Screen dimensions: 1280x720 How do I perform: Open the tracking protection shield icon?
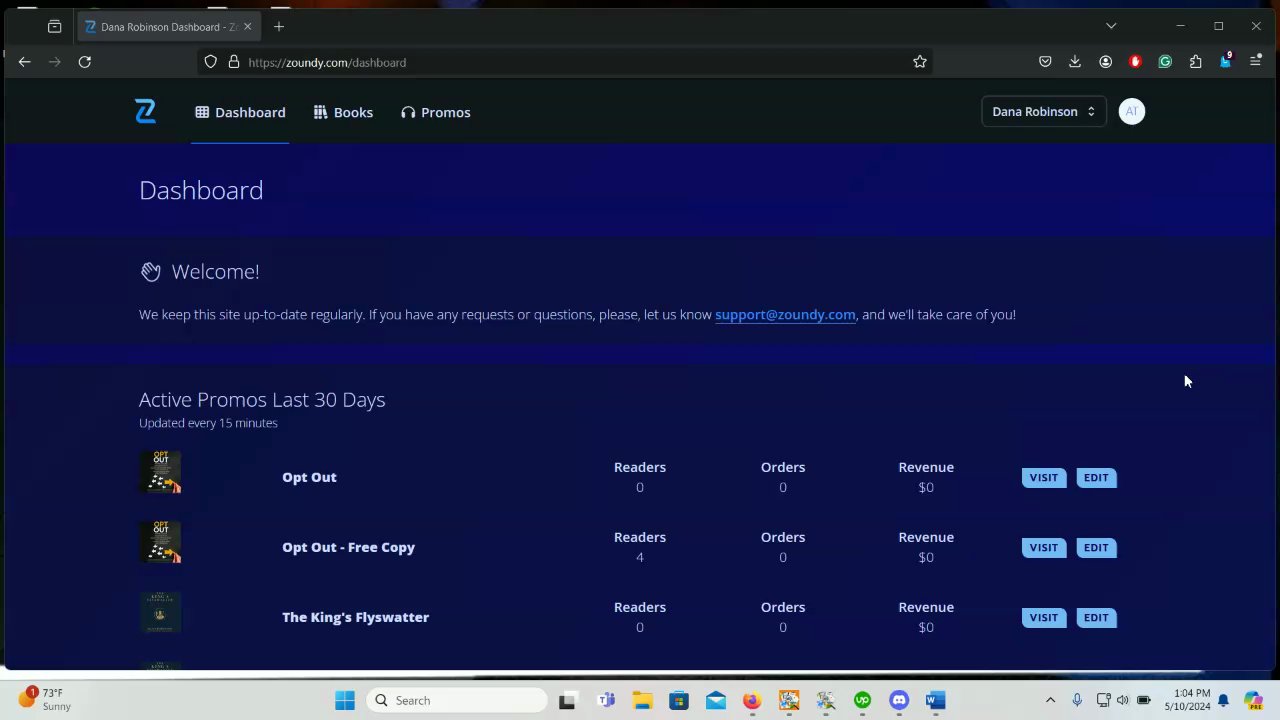pyautogui.click(x=210, y=62)
